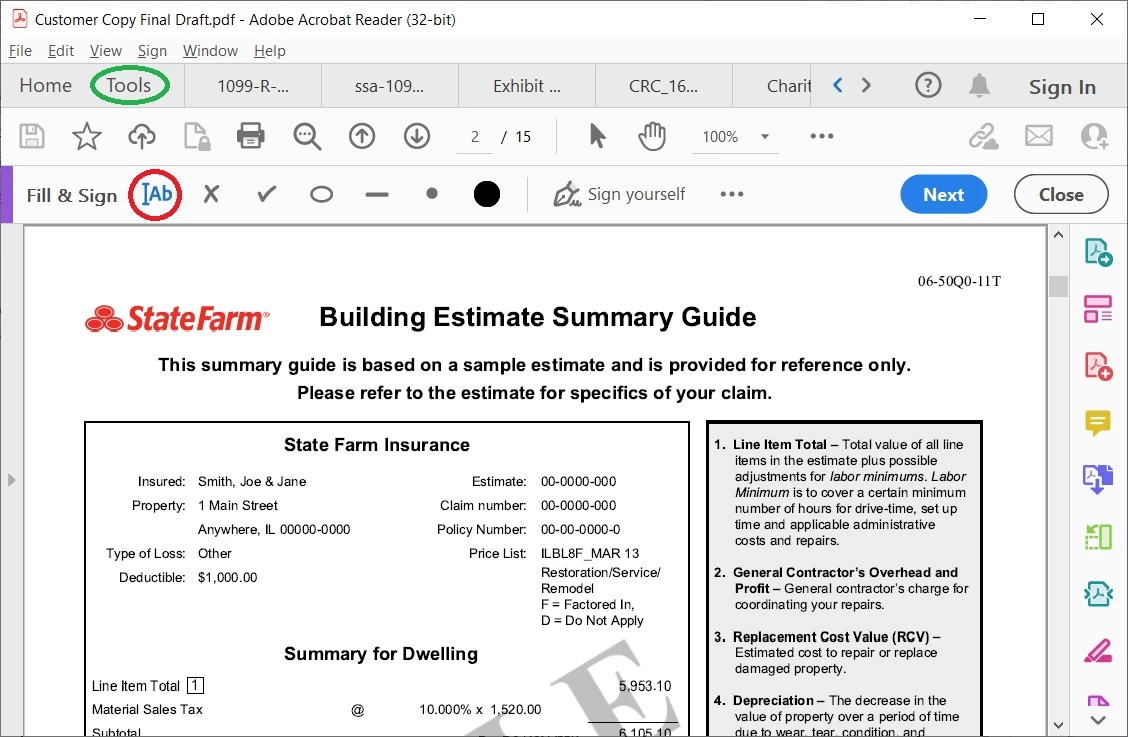Go to previous page arrow

click(362, 136)
